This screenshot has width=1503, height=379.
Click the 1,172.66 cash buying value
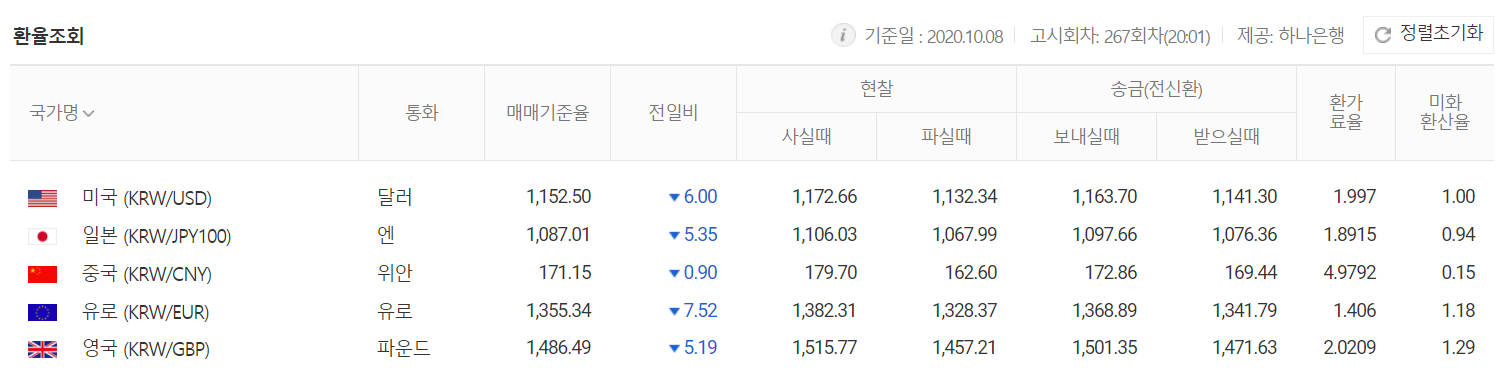click(824, 198)
